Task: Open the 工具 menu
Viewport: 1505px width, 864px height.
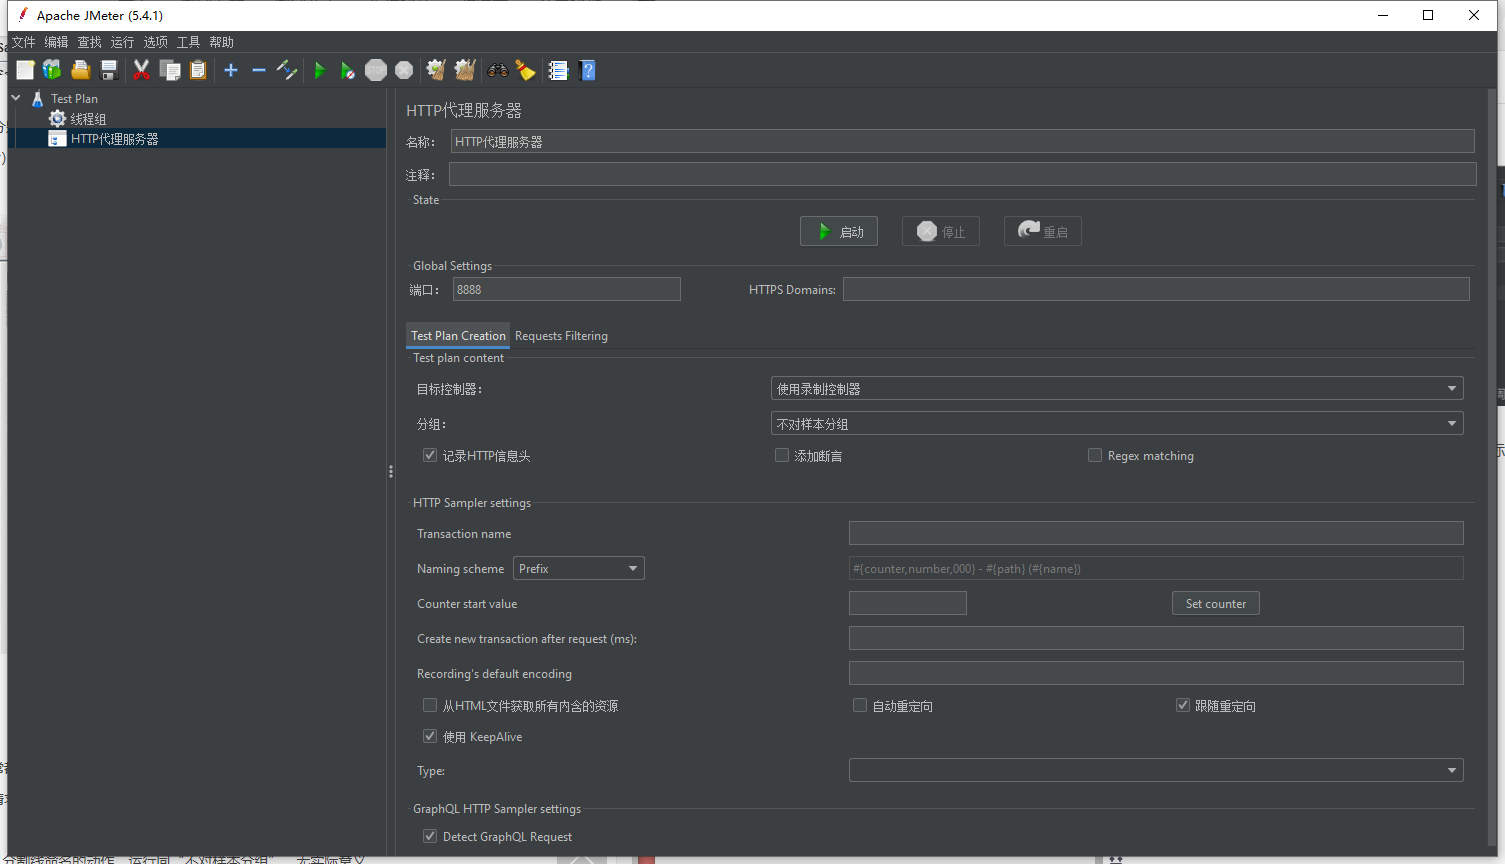Action: [x=188, y=42]
